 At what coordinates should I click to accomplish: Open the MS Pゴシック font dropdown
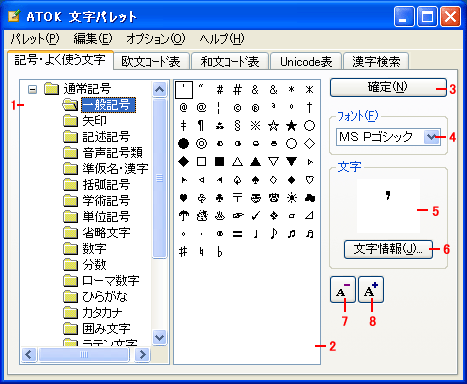432,137
